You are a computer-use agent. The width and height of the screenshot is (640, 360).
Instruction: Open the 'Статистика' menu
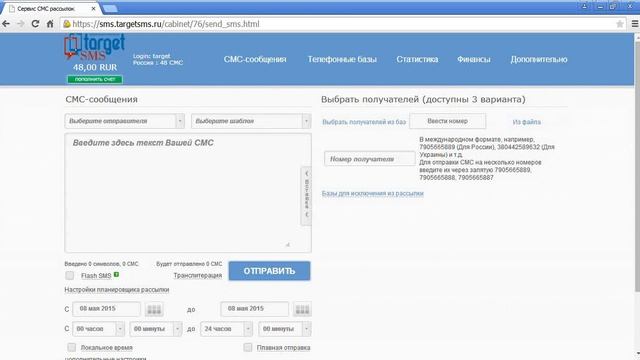point(417,59)
